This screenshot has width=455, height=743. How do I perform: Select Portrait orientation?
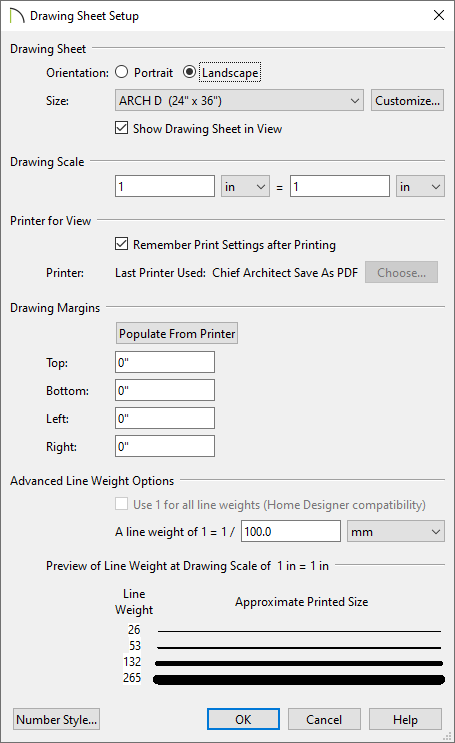click(x=122, y=72)
